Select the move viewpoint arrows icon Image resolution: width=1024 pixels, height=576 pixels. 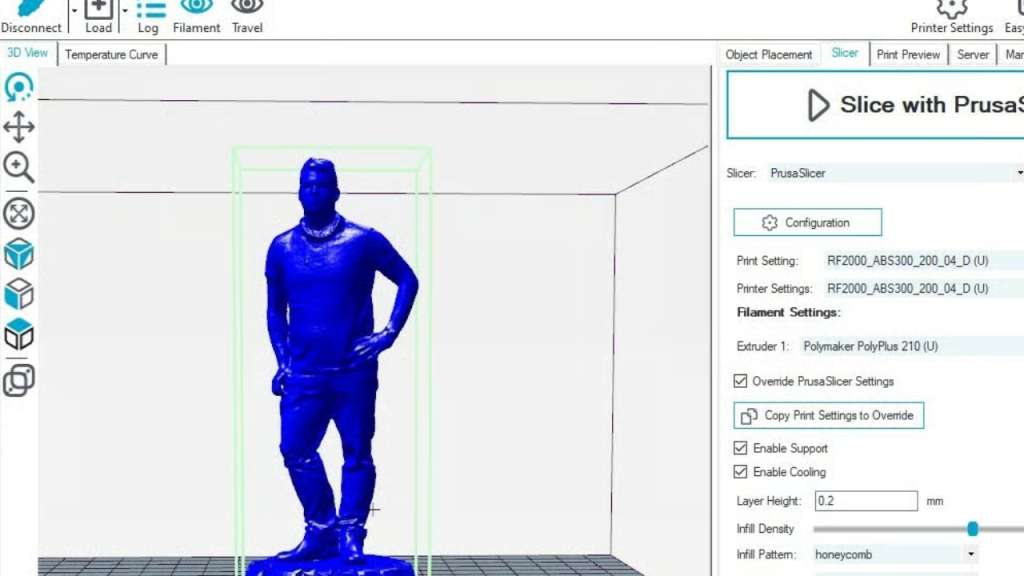coord(18,127)
